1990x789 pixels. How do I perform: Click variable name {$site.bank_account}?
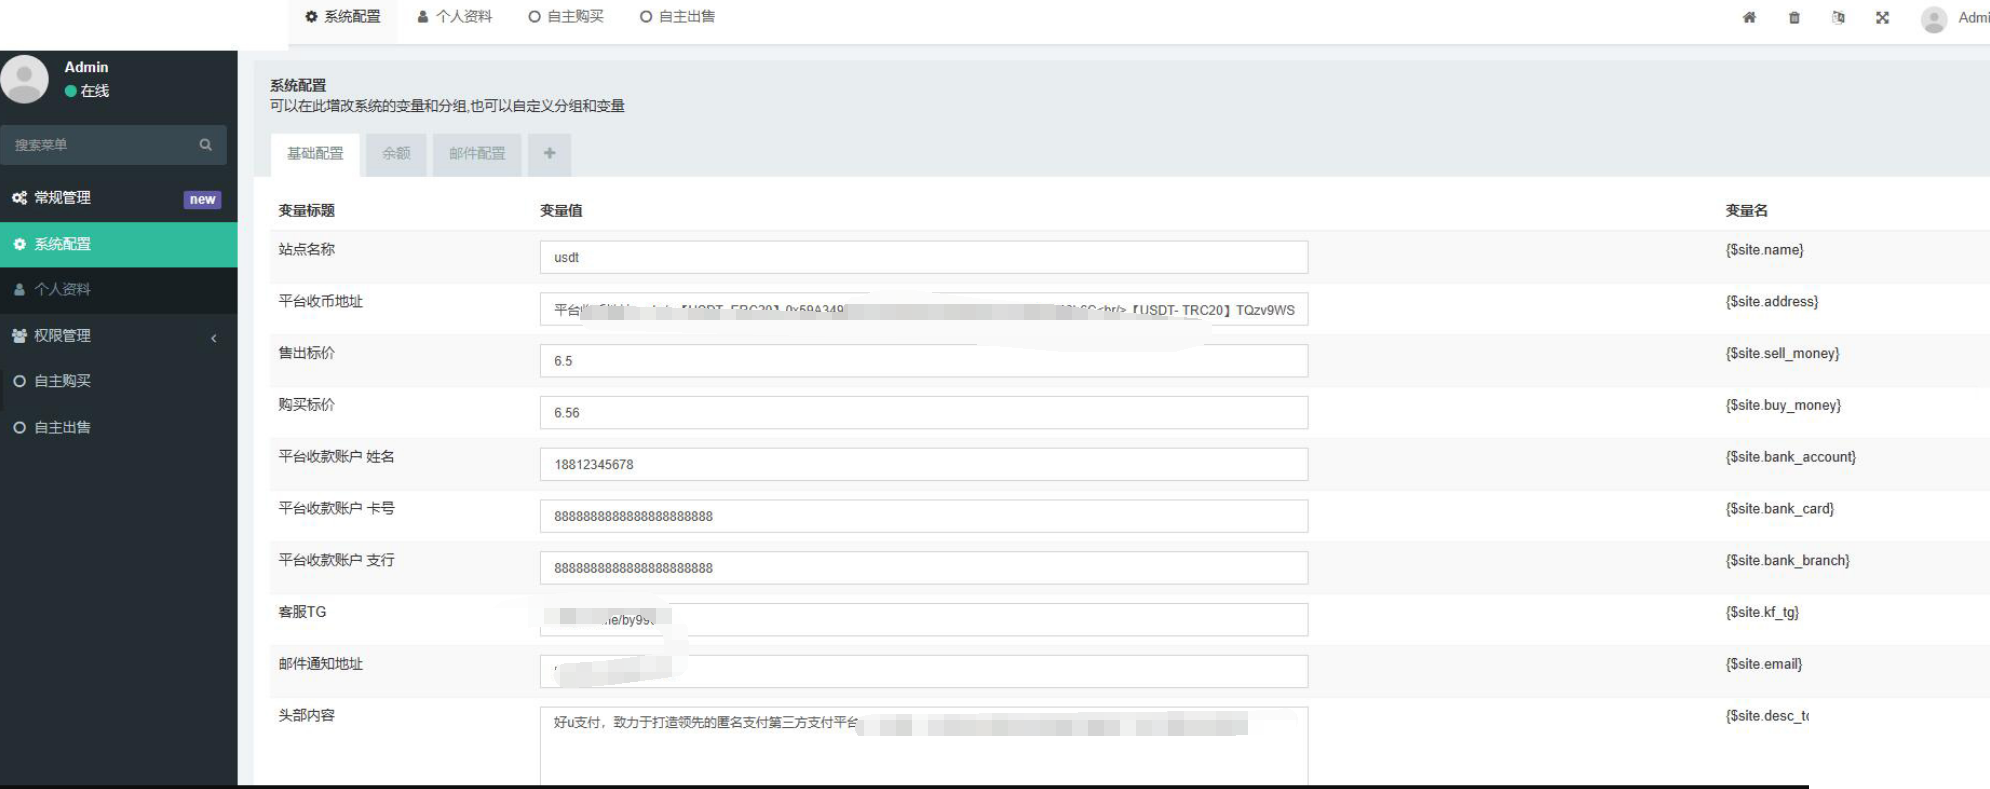1790,457
